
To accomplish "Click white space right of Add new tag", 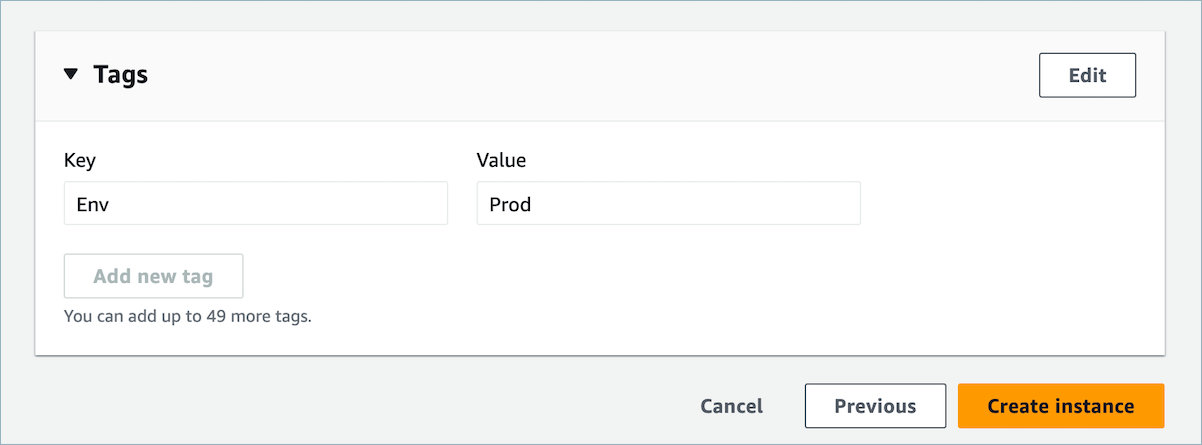I will [600, 276].
